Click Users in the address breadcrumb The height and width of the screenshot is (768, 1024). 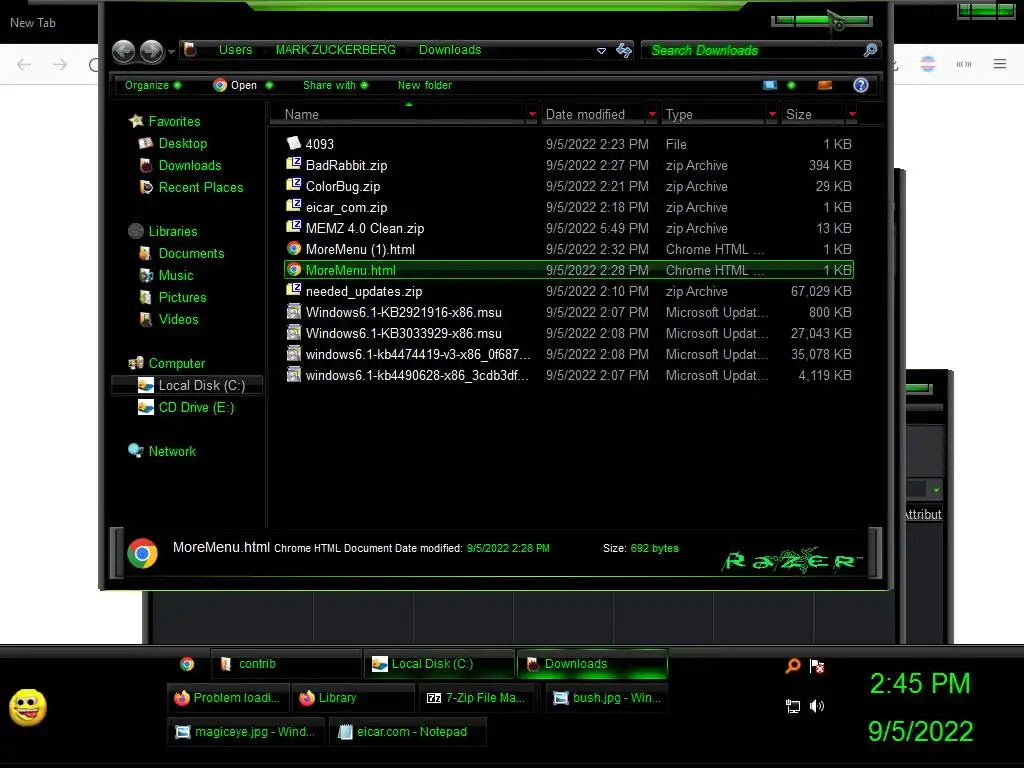(x=235, y=50)
